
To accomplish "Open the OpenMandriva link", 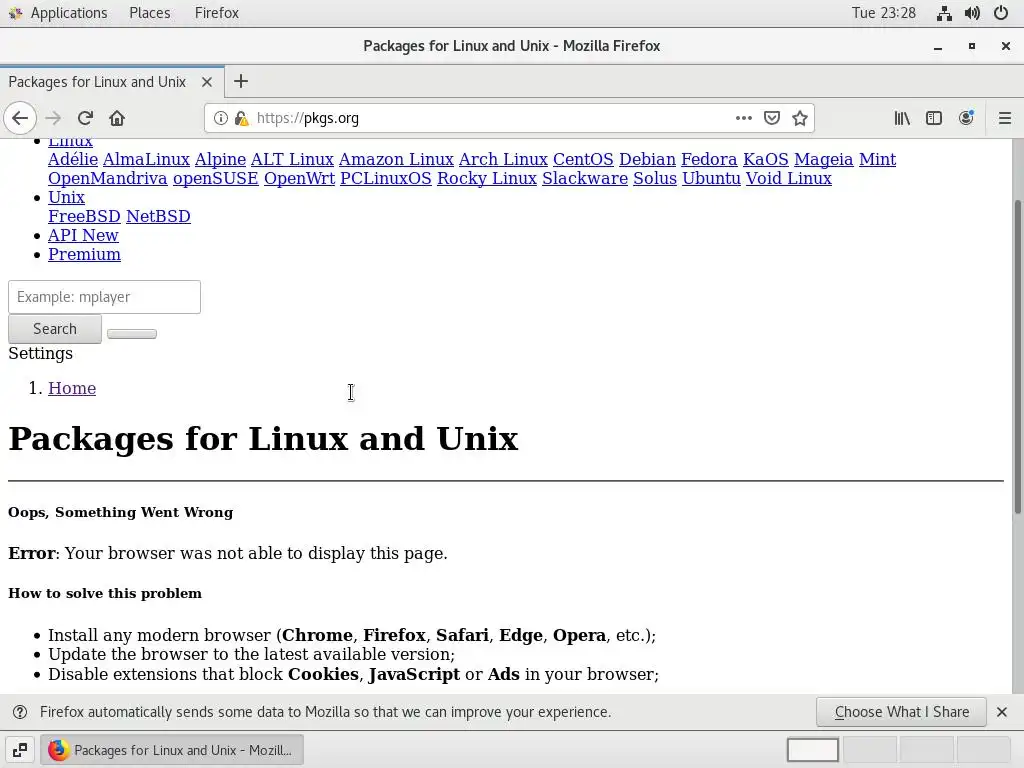I will point(108,178).
